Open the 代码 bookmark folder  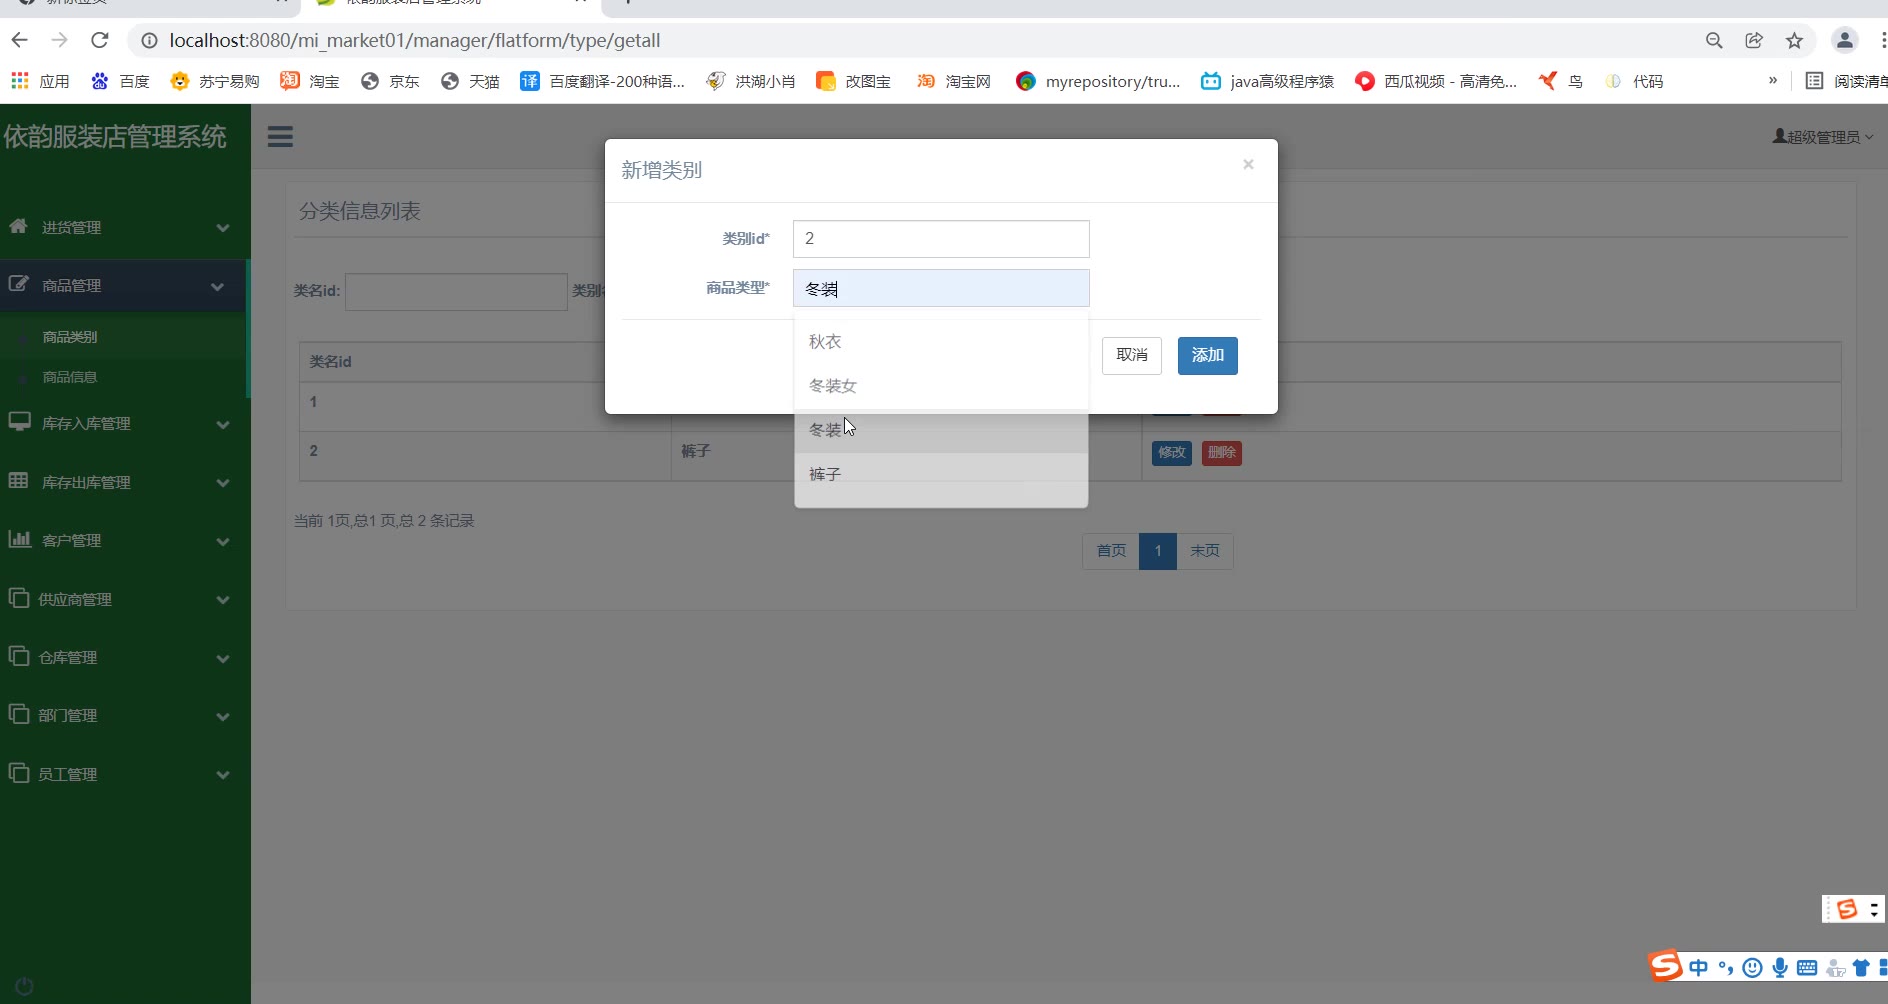coord(1633,81)
